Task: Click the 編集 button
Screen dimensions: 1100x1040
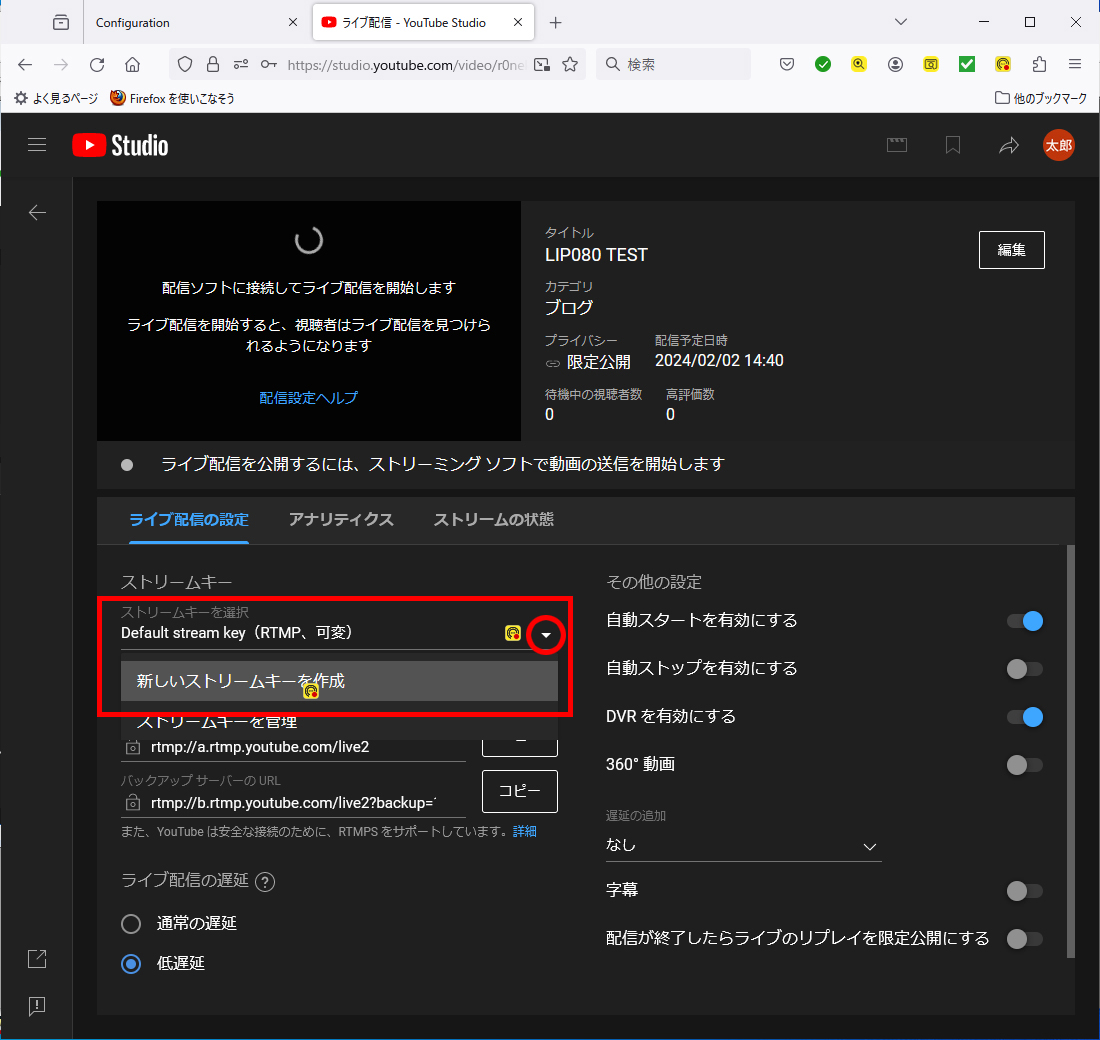Action: [1011, 250]
